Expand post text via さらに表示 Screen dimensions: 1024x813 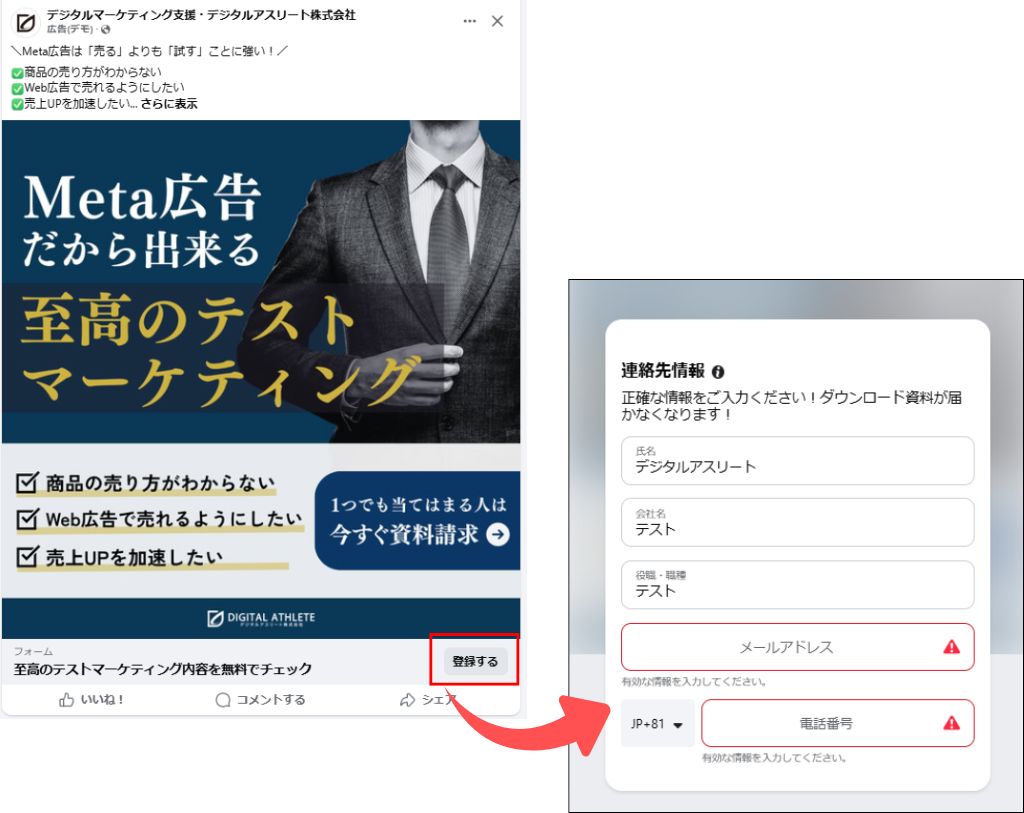[x=168, y=104]
